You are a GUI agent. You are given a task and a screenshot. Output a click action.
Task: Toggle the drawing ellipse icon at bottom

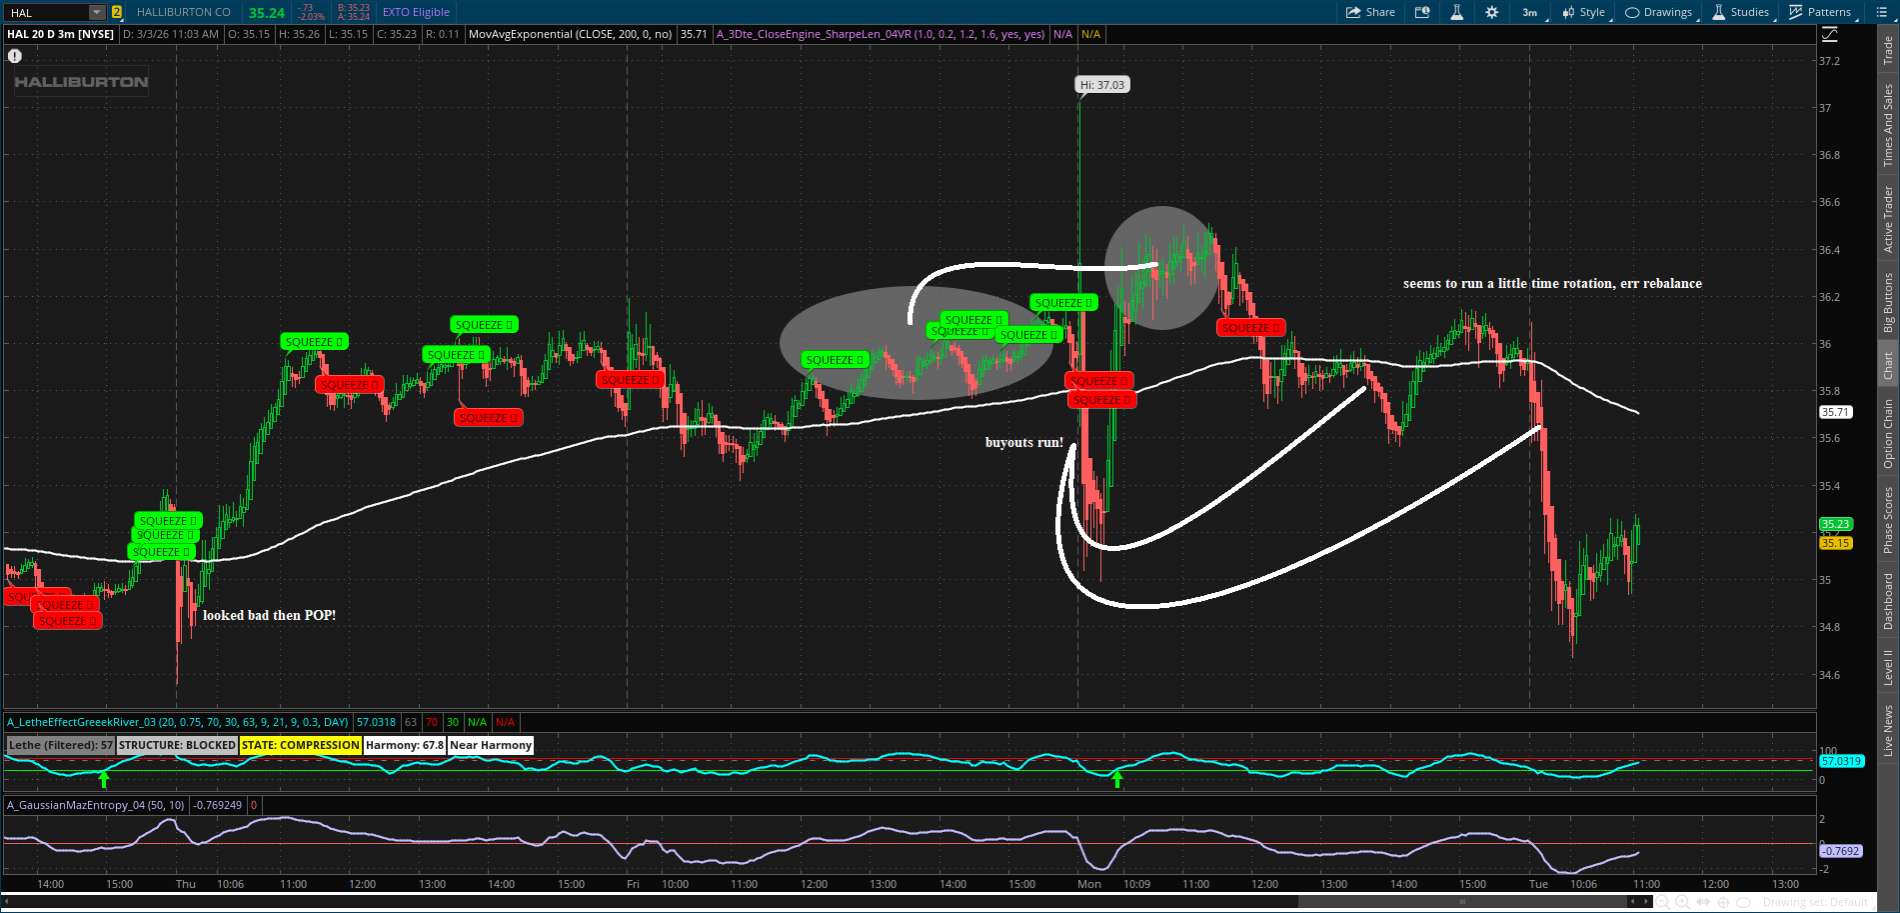pos(1744,902)
